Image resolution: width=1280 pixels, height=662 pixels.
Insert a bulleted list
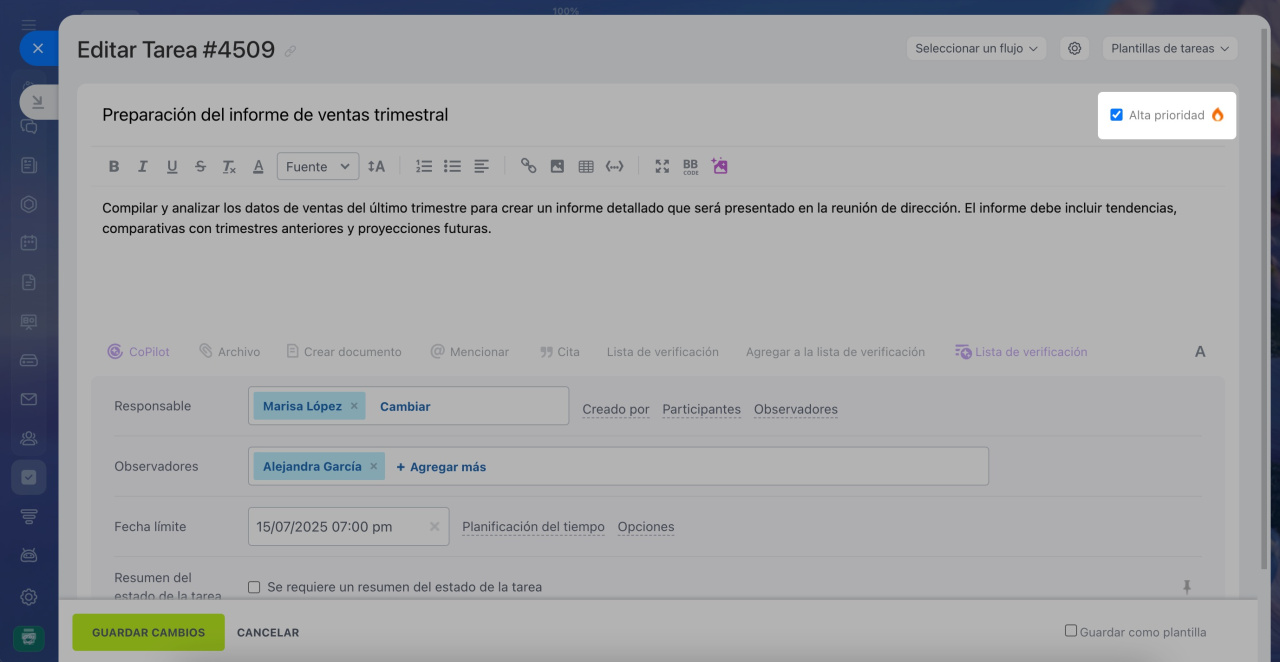(453, 167)
